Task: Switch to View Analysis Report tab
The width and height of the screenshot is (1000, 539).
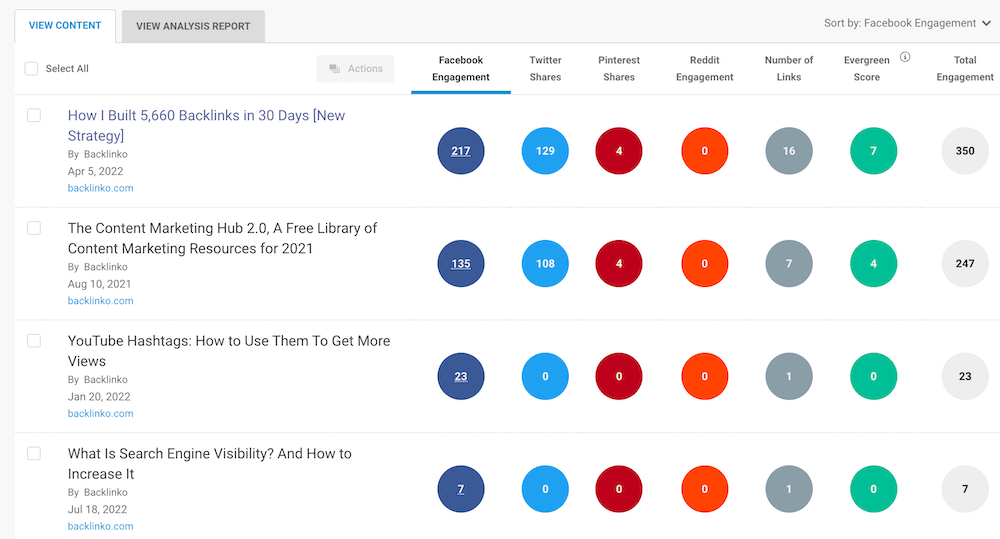Action: 193,26
